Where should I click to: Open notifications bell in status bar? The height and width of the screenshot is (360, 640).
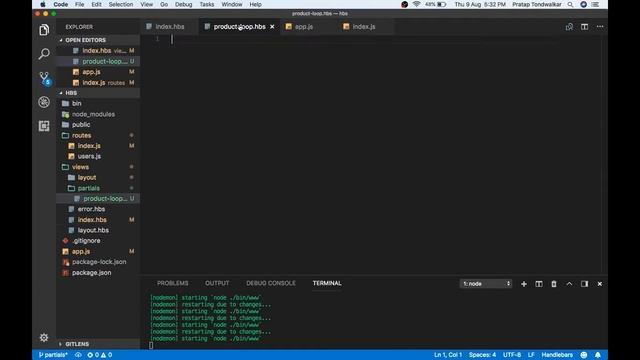[598, 355]
